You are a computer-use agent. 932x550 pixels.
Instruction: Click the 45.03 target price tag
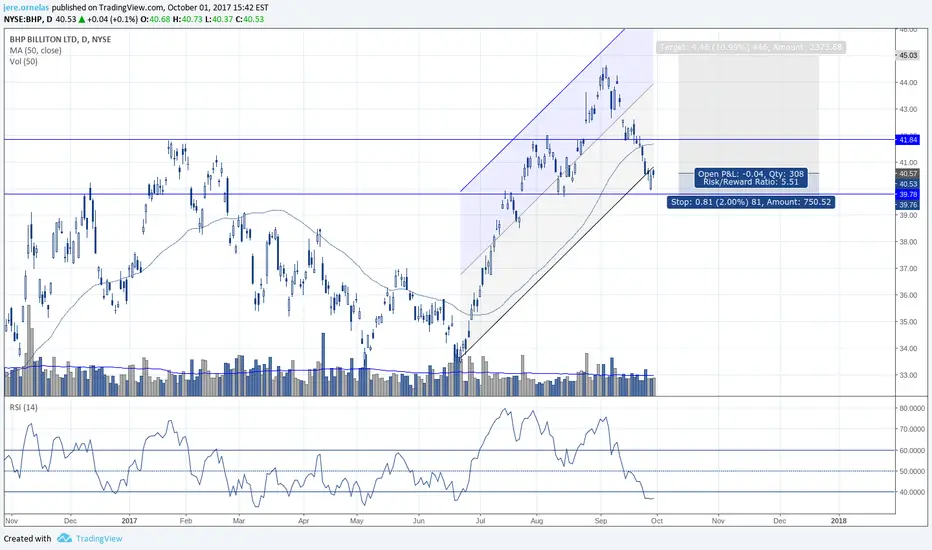[908, 55]
